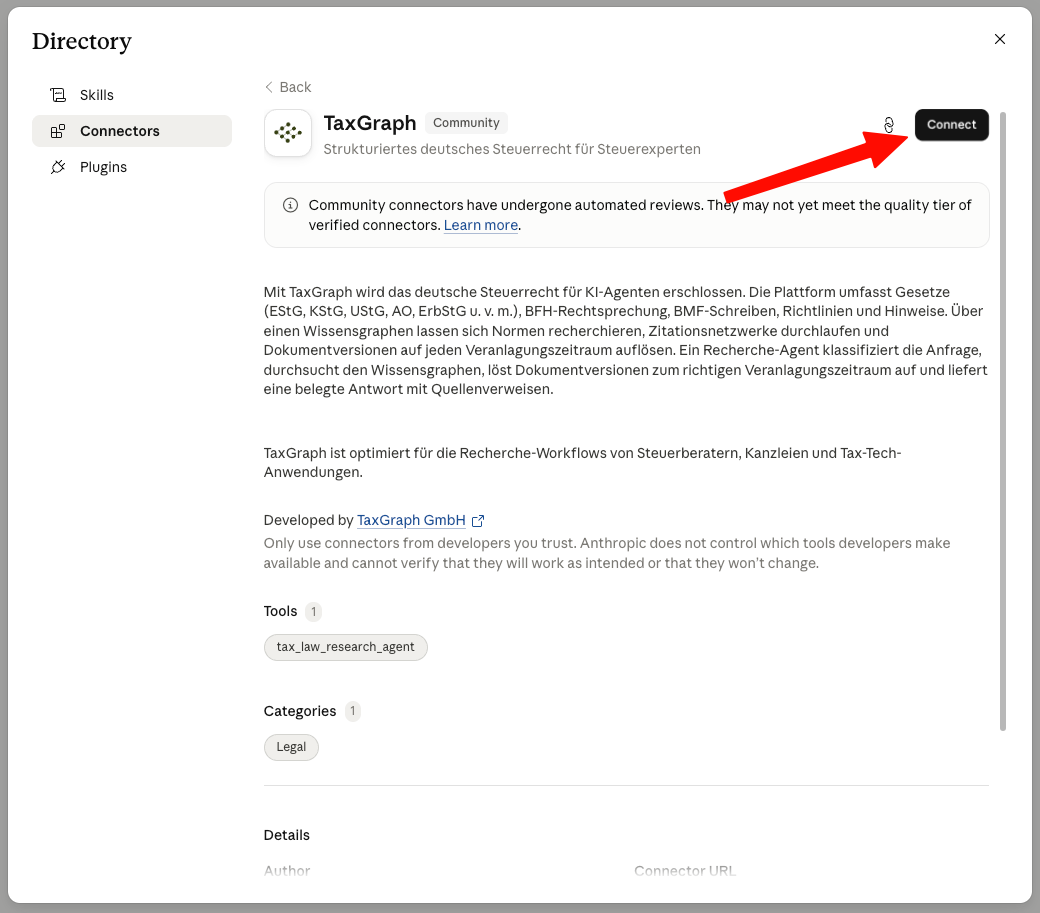This screenshot has height=913, width=1040.
Task: Select the Legal category chip
Action: coord(291,747)
